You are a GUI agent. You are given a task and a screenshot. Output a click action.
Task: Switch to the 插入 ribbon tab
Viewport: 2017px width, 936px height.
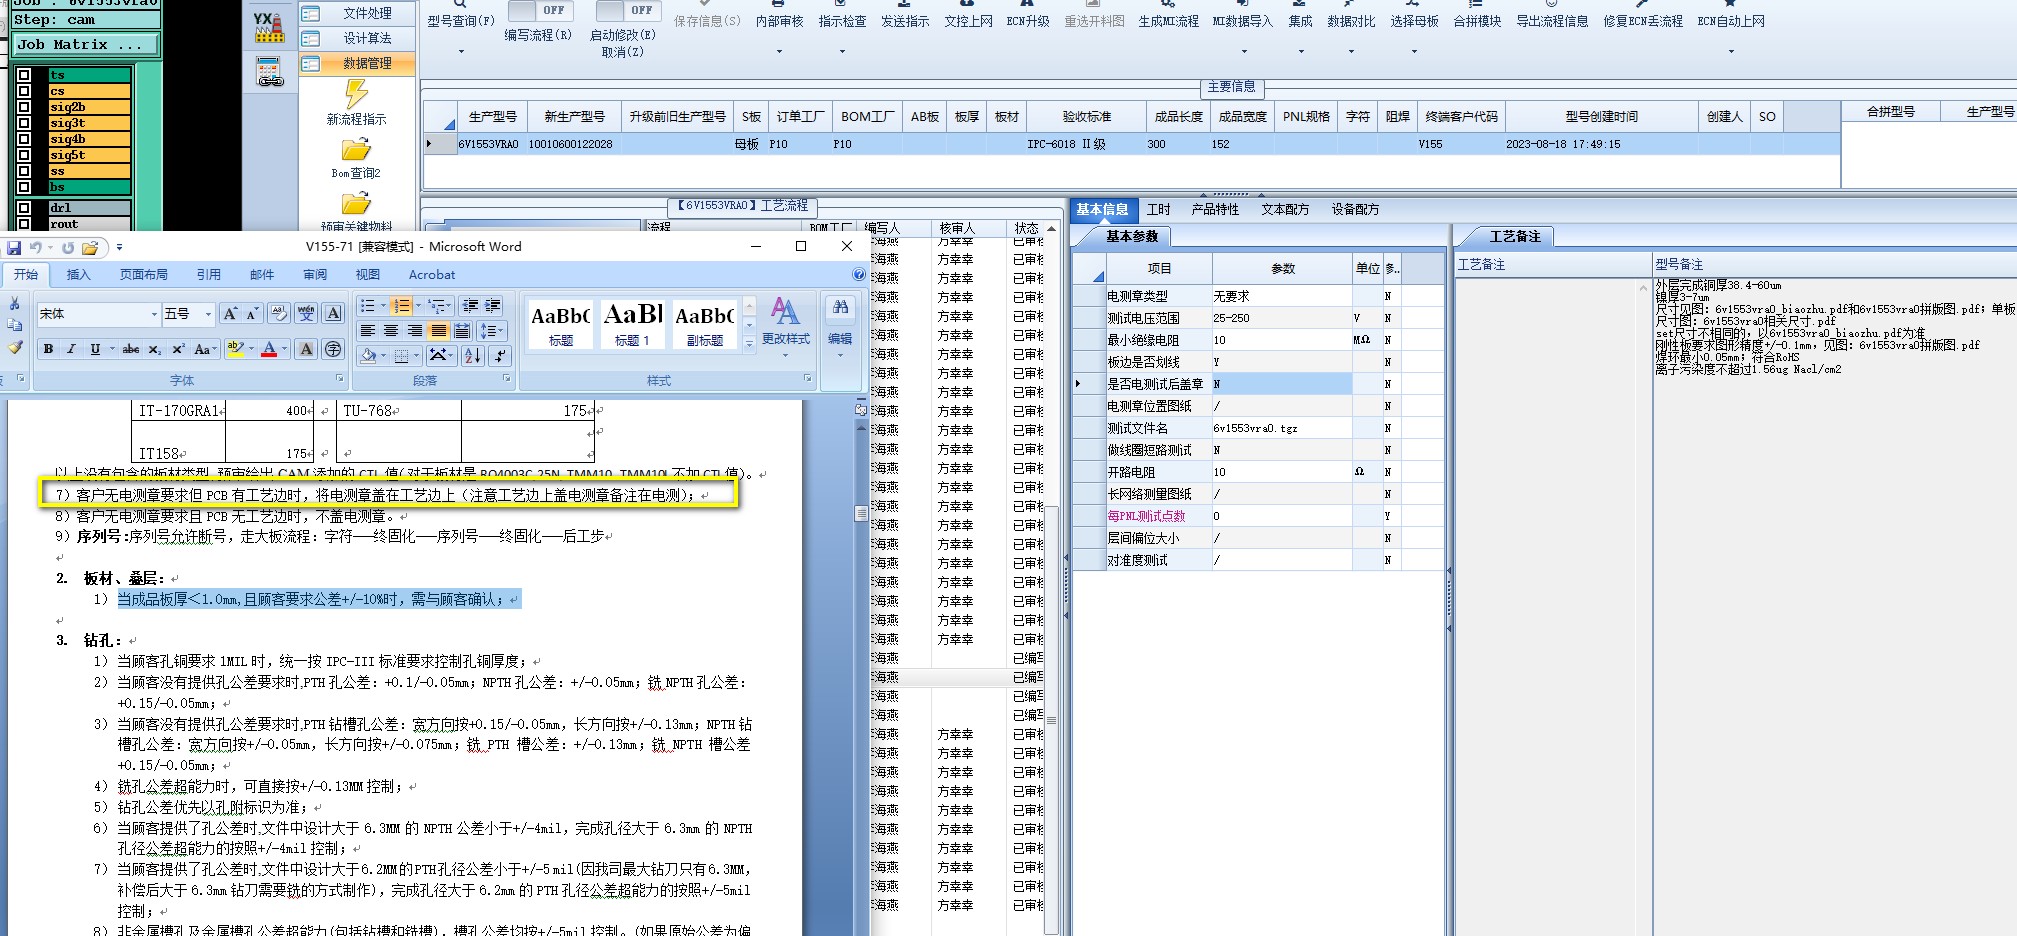(x=78, y=274)
